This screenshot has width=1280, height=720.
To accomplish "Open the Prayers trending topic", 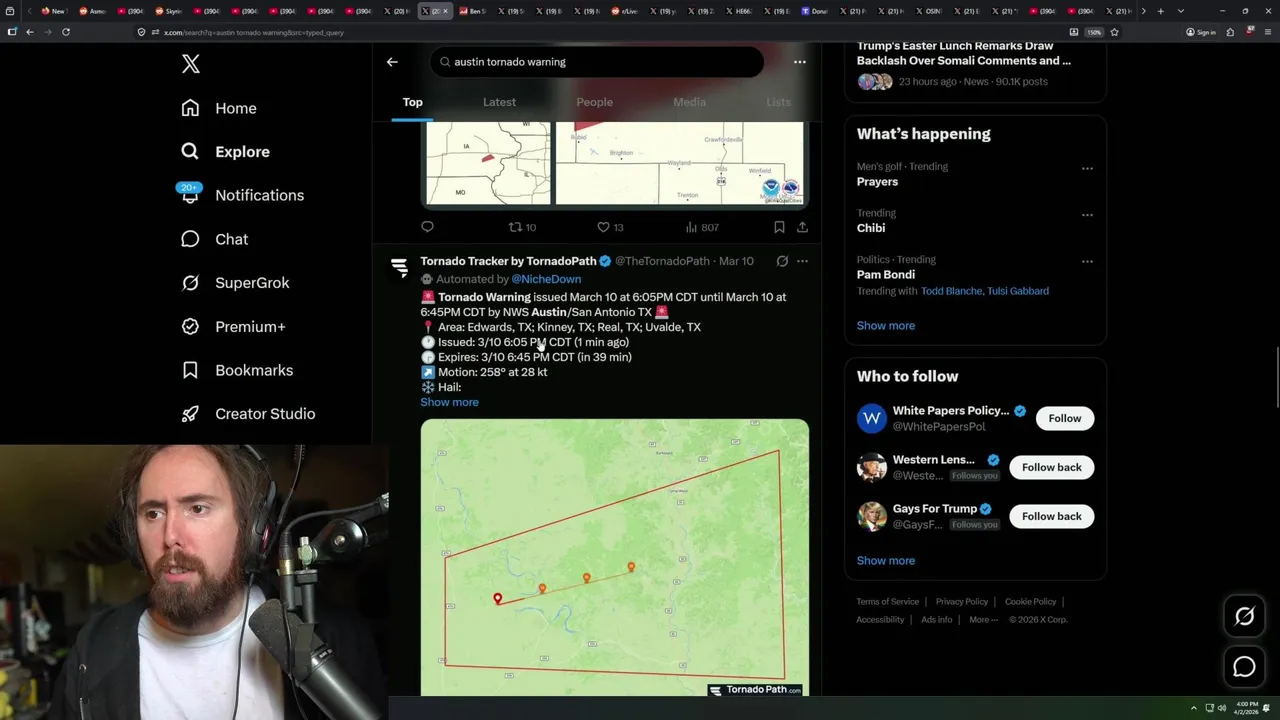I will [x=877, y=182].
